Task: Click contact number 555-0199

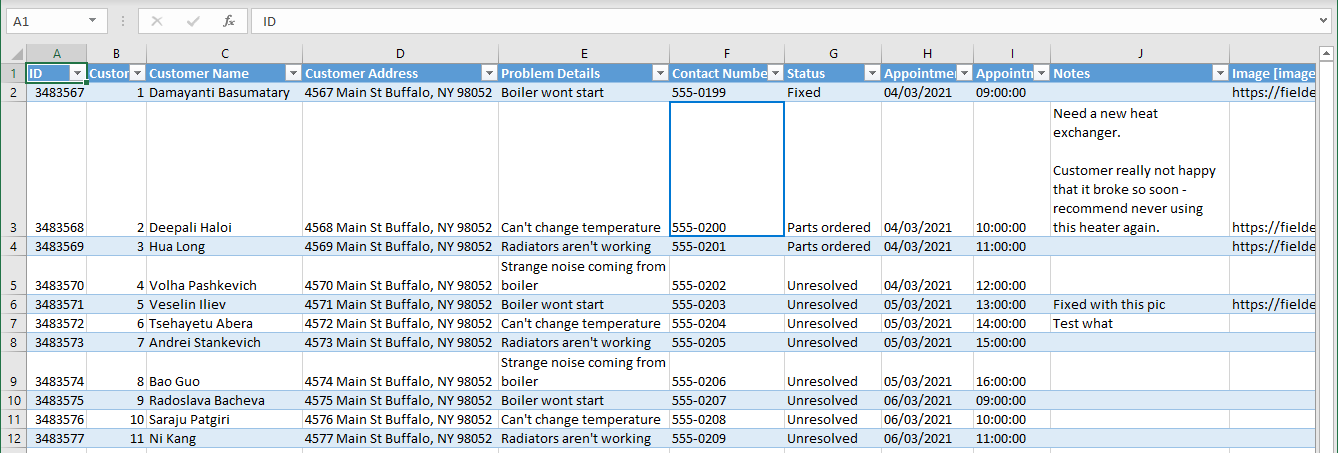Action: [x=727, y=92]
